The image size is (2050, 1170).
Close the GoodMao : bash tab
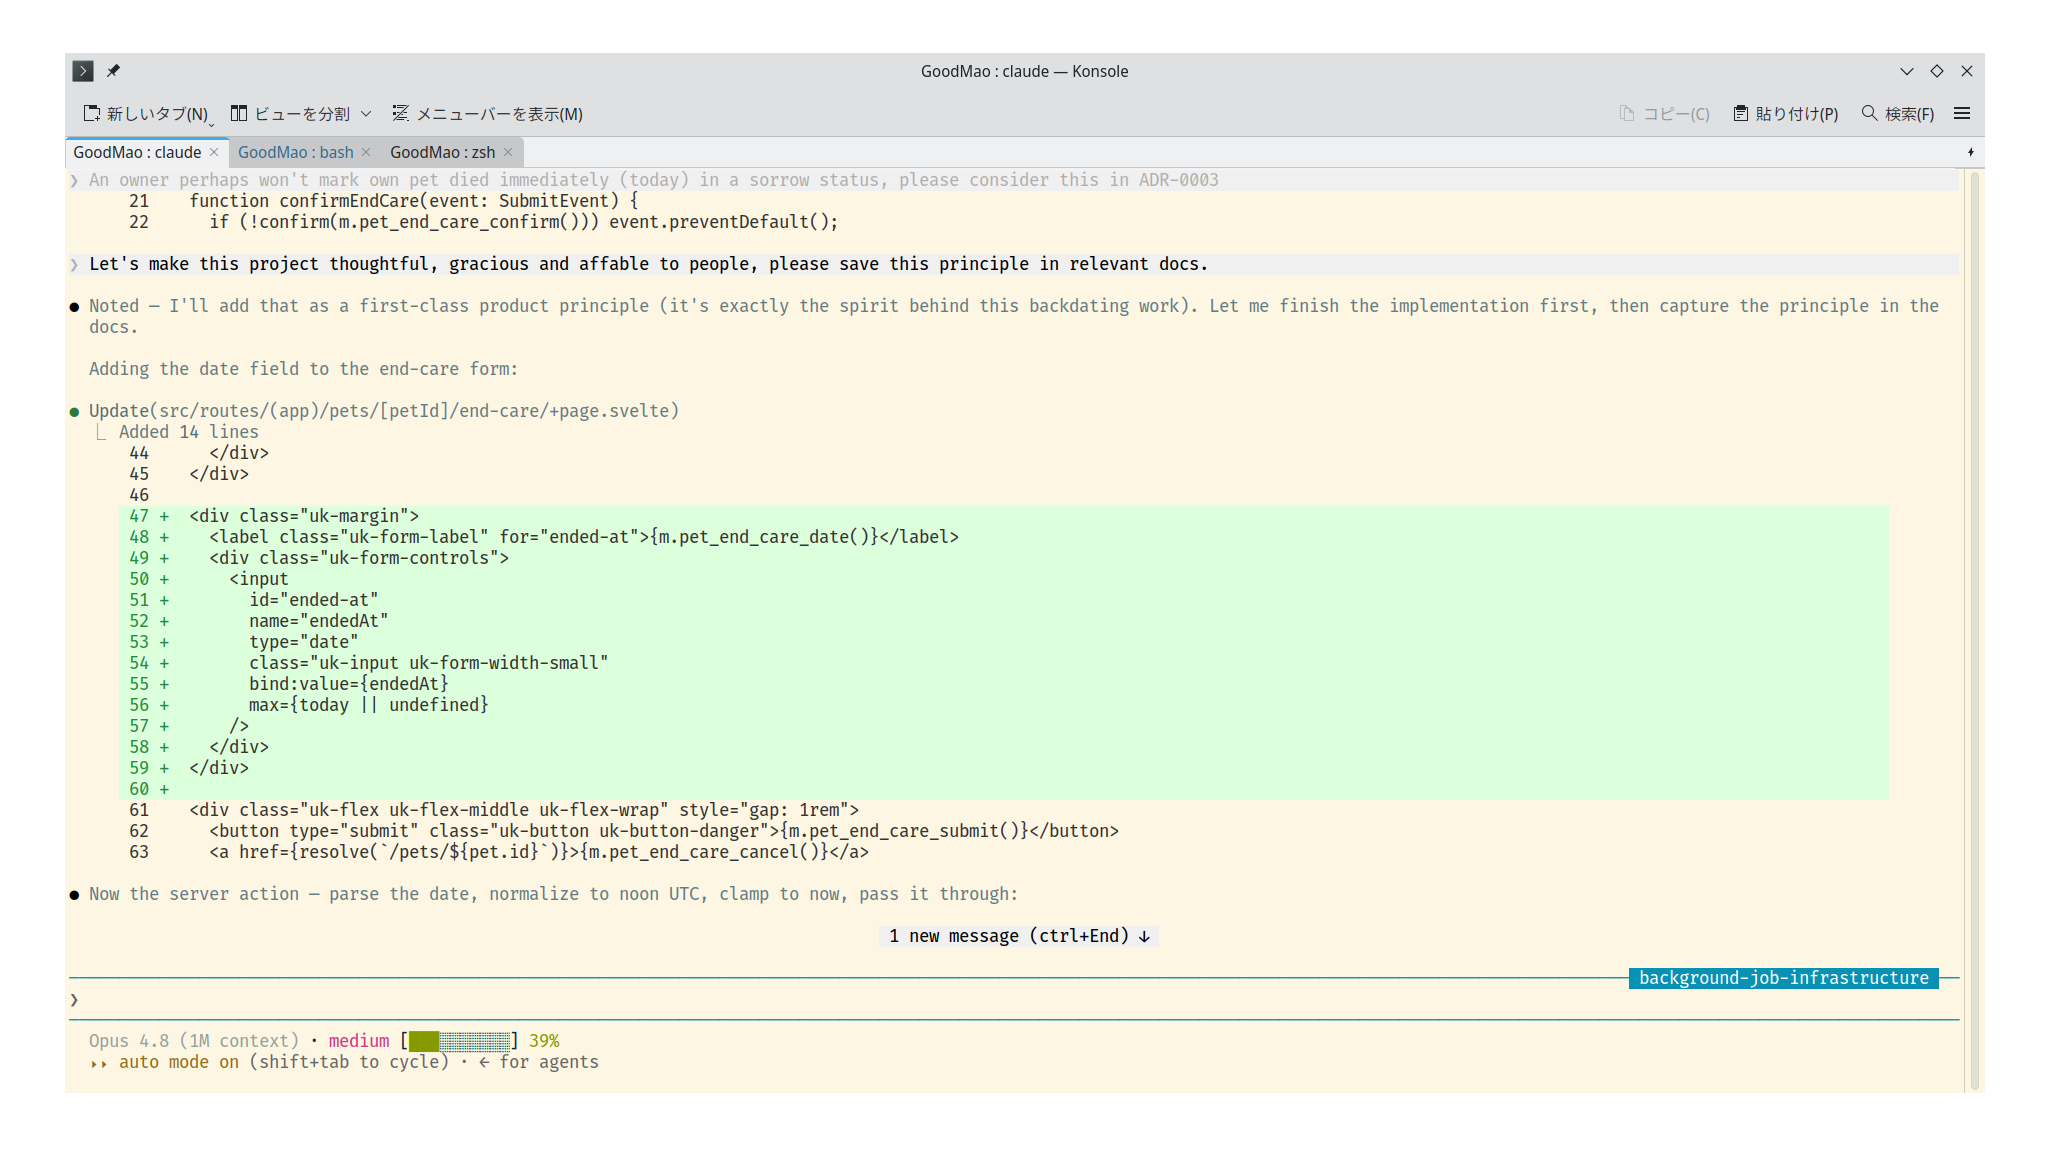click(x=366, y=152)
